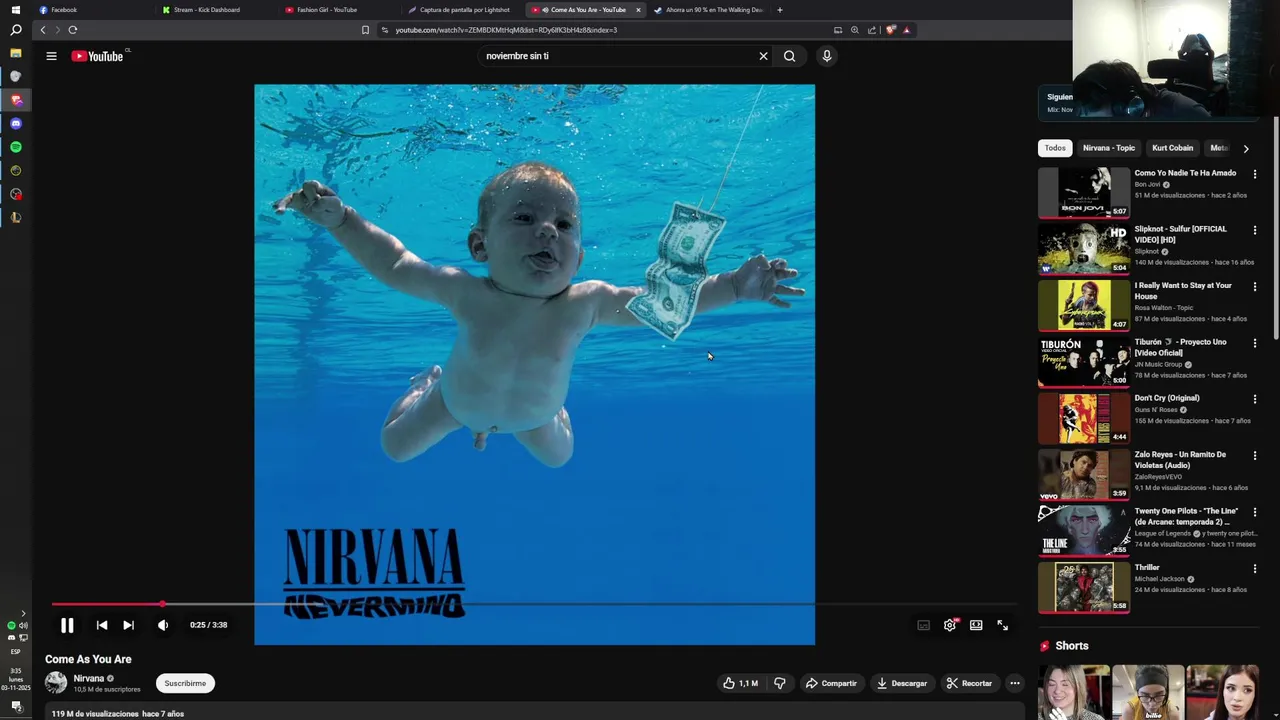Open options for I Really Want to Stay
Screen dimensions: 1280x720
point(1255,286)
